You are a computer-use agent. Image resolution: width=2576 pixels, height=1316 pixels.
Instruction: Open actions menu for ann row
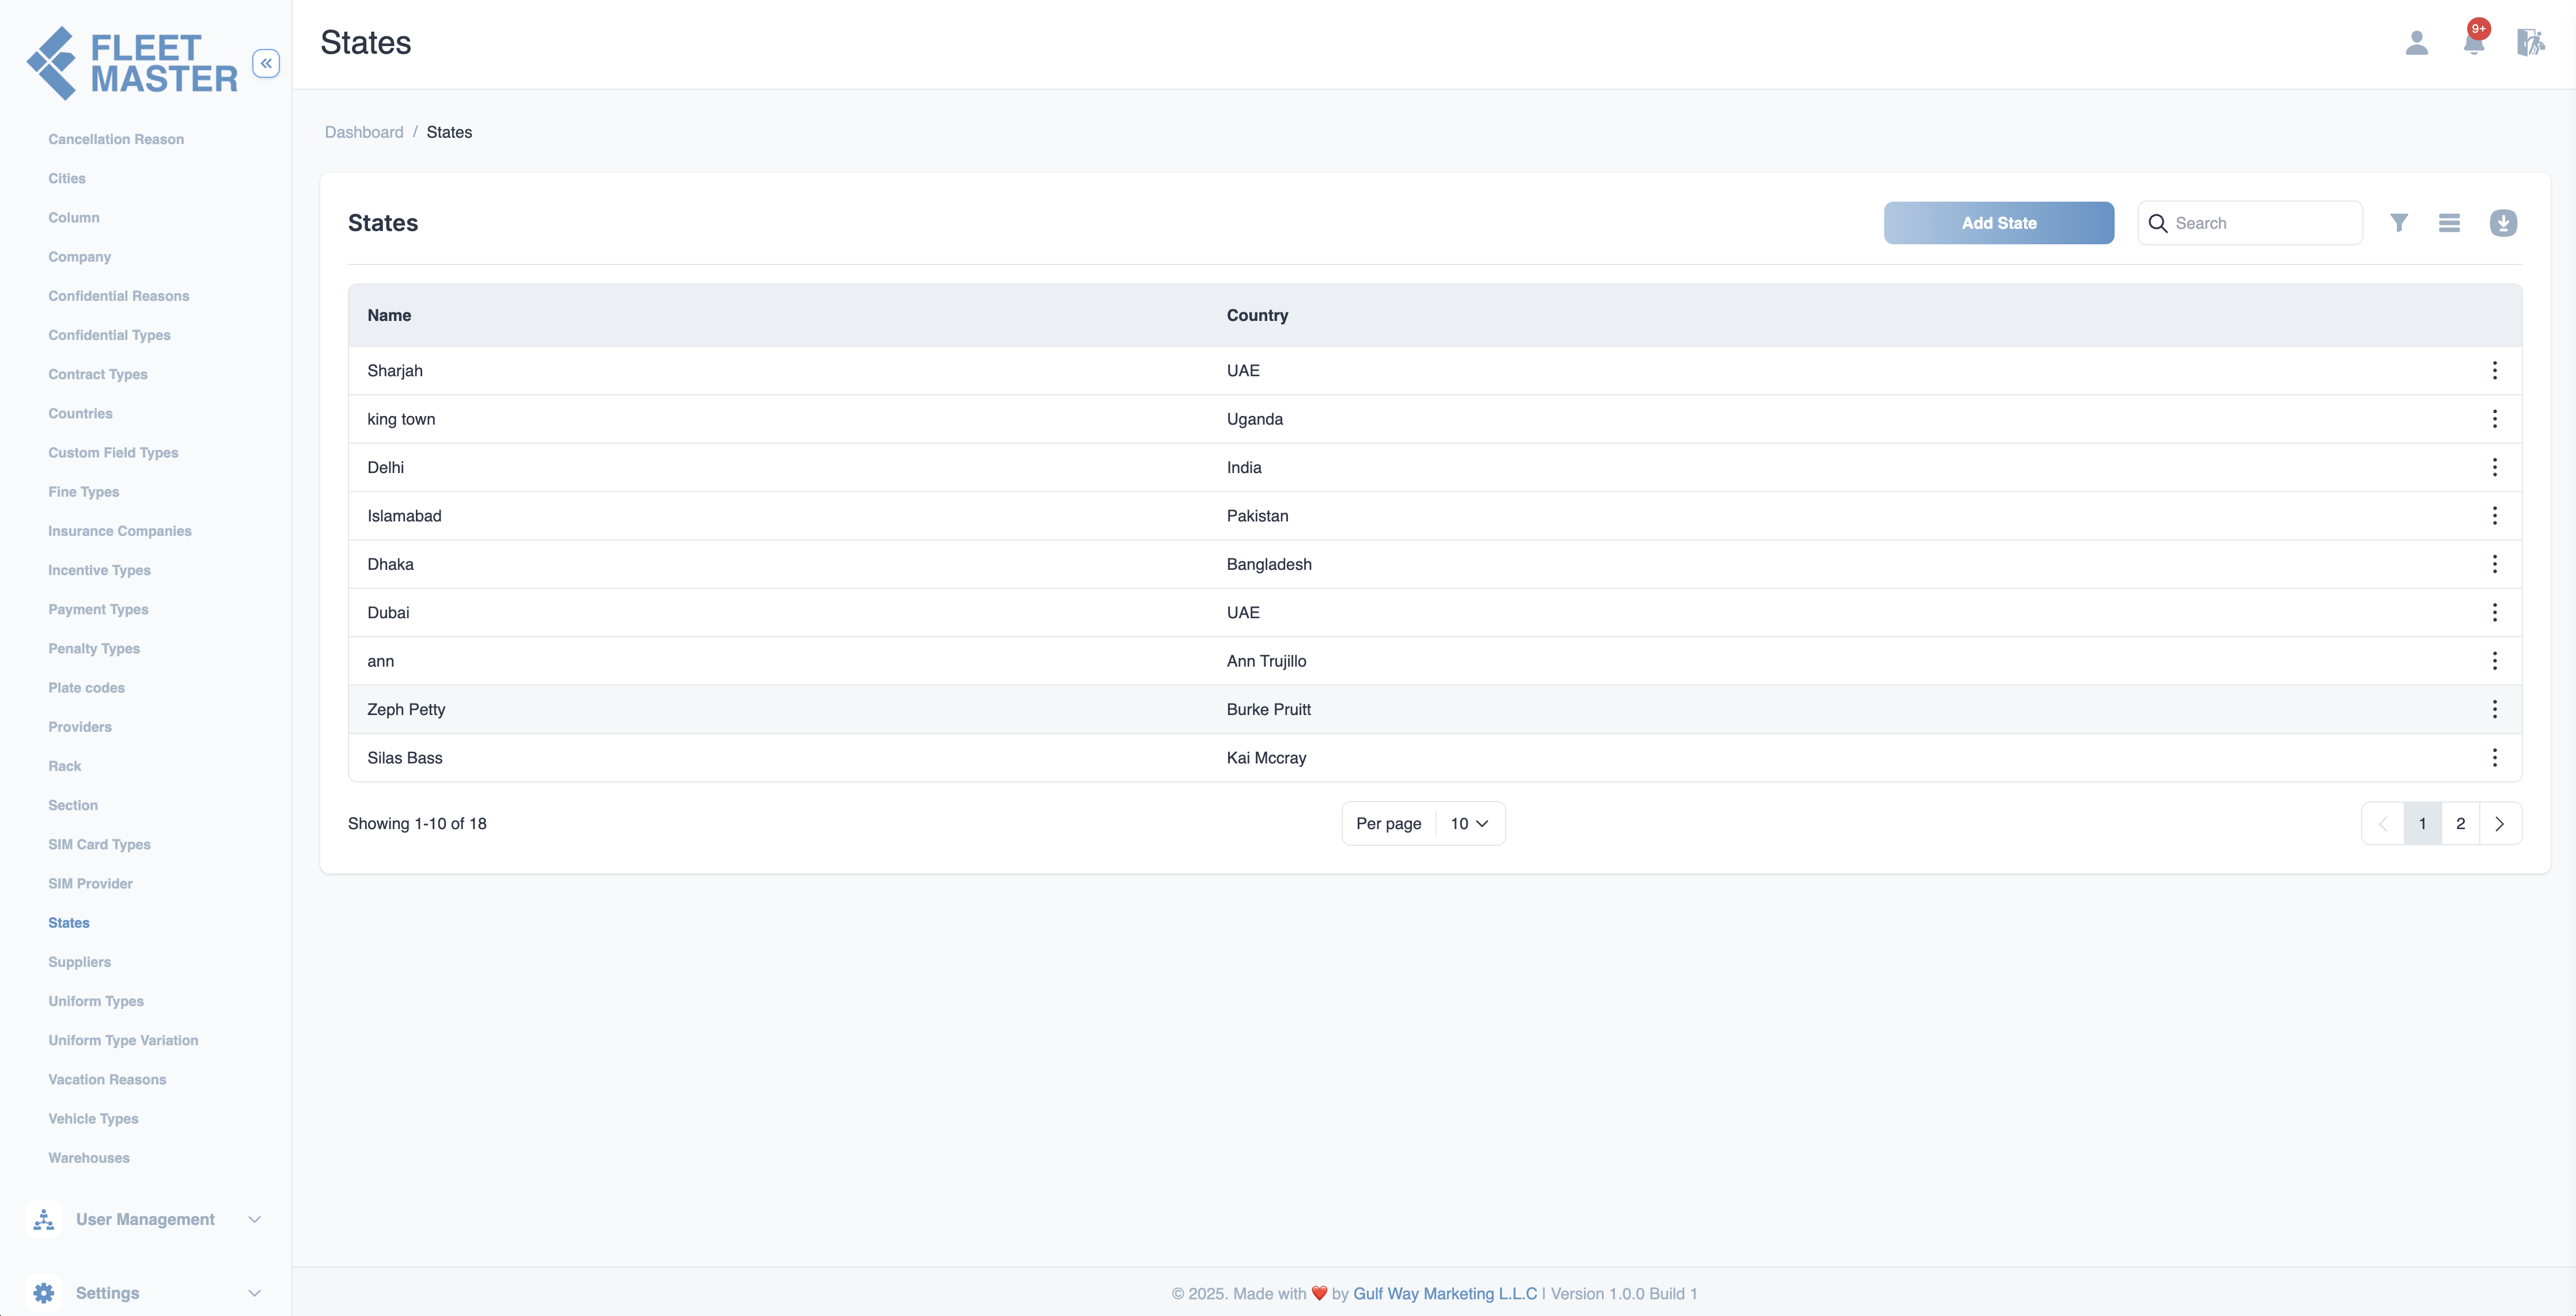click(x=2494, y=661)
